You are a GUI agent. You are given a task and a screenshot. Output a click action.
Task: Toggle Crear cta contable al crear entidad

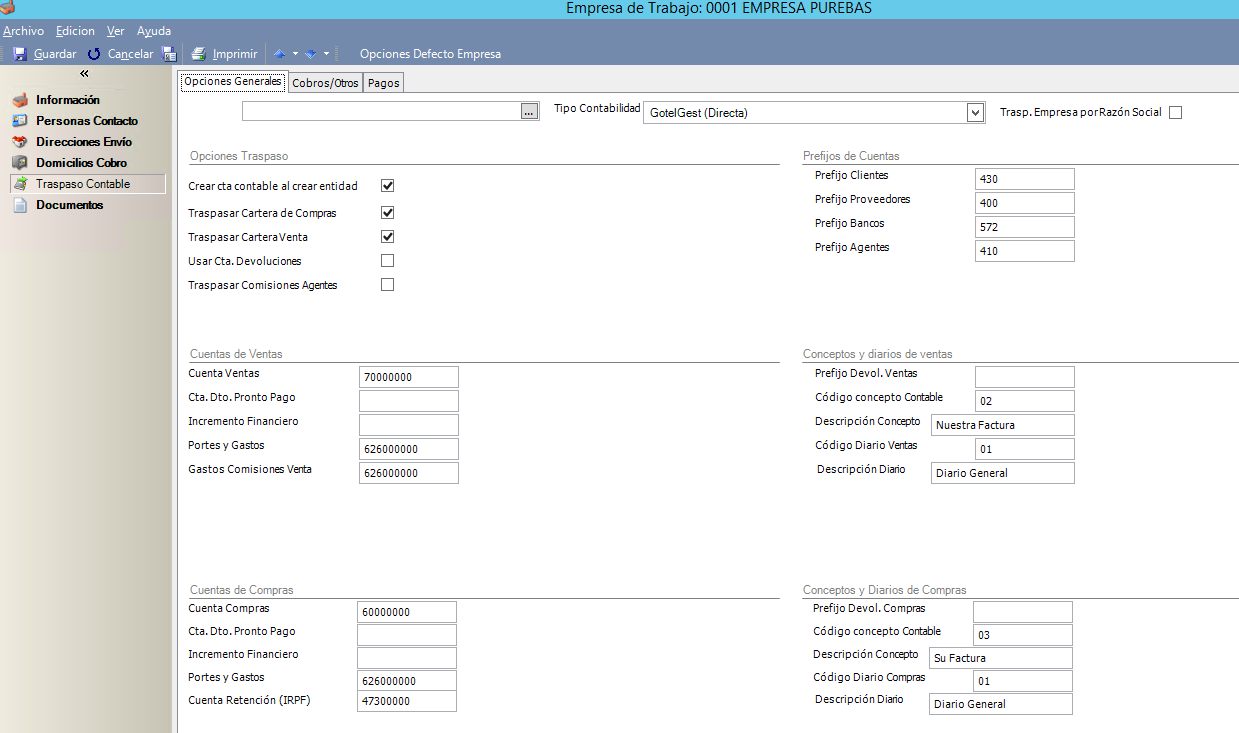(x=388, y=186)
